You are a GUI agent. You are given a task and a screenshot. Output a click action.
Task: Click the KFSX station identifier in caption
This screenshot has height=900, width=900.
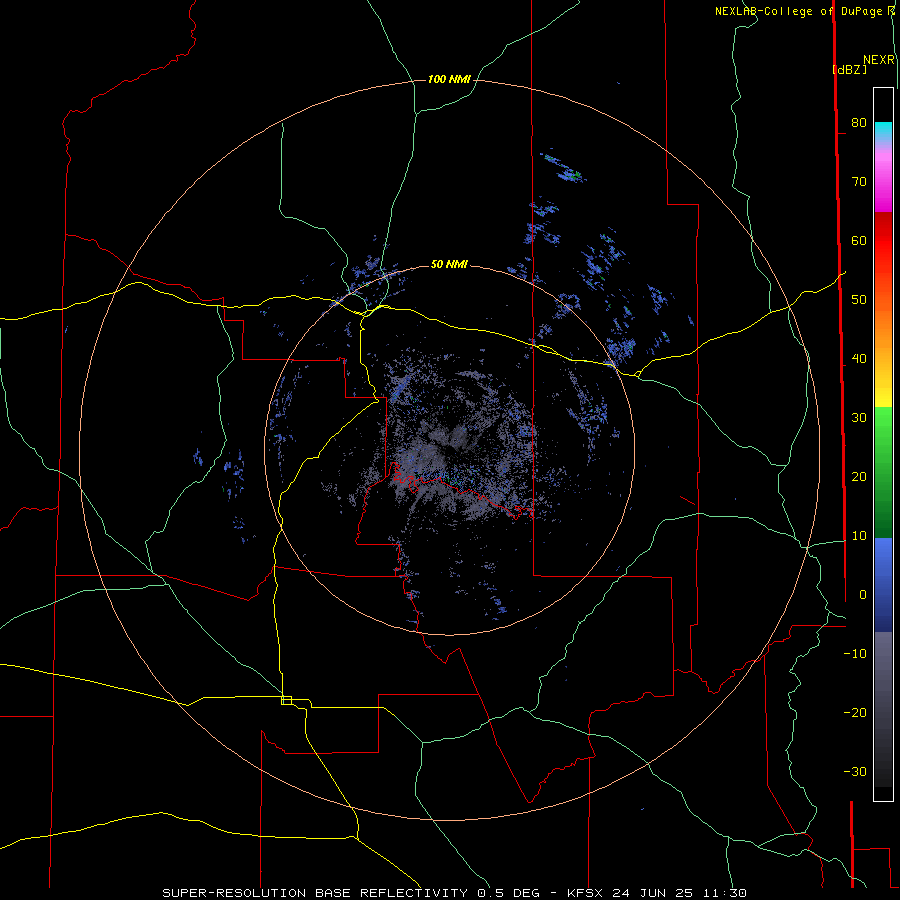pyautogui.click(x=586, y=893)
